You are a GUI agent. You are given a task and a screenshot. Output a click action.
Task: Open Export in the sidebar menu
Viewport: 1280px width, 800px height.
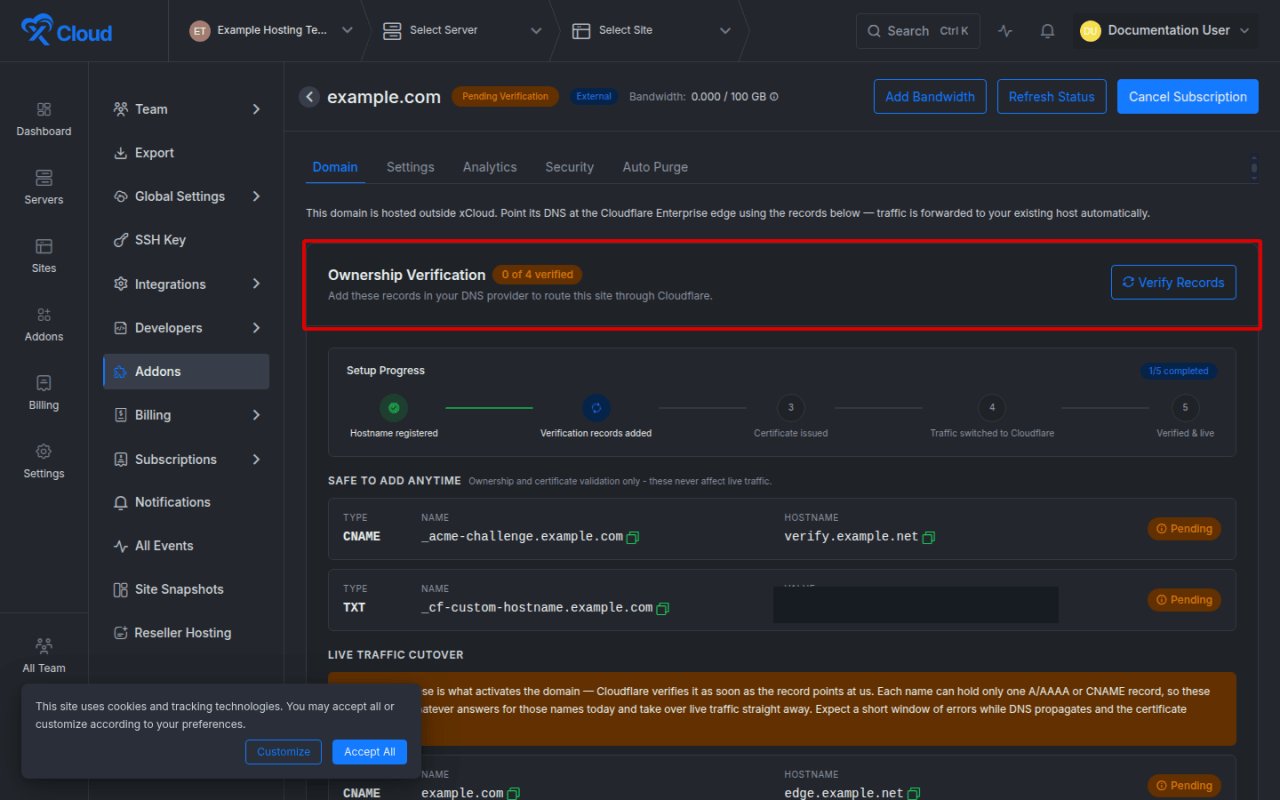pyautogui.click(x=186, y=153)
